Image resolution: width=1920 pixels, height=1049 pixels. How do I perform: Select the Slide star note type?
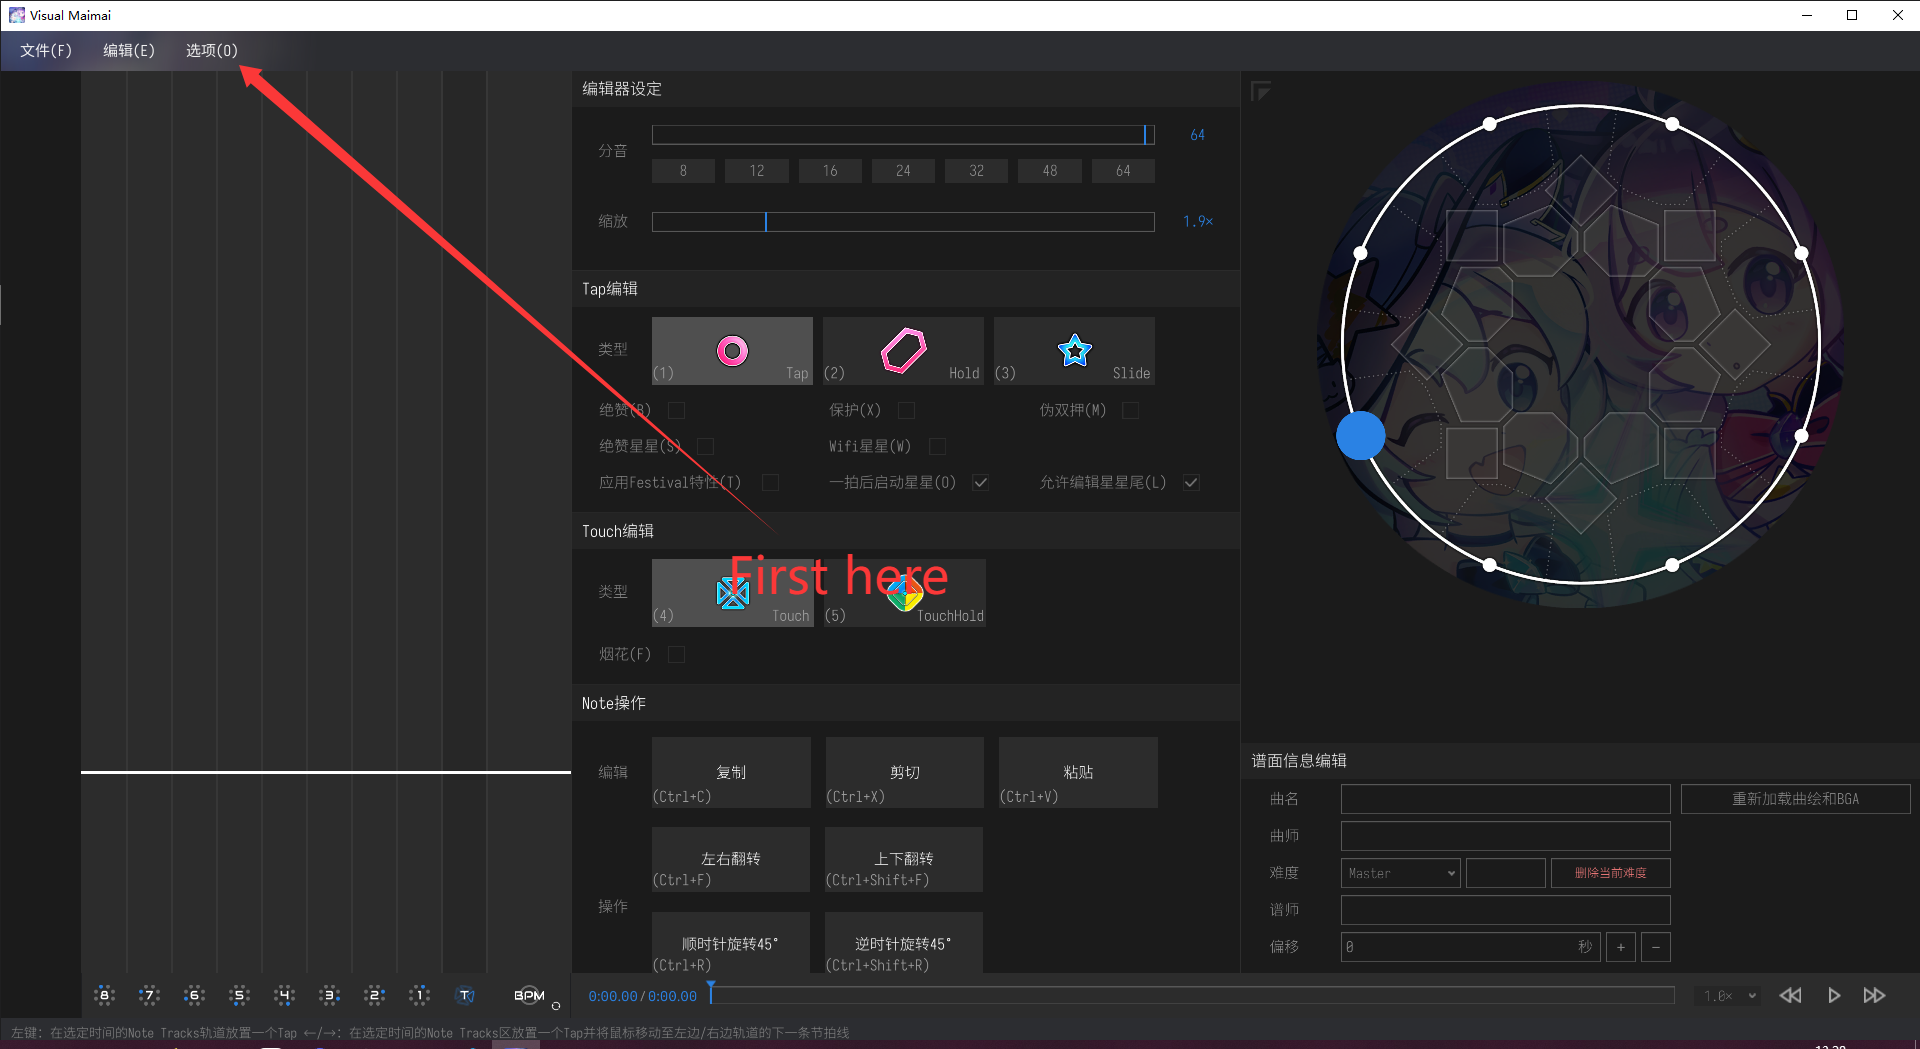pos(1074,351)
